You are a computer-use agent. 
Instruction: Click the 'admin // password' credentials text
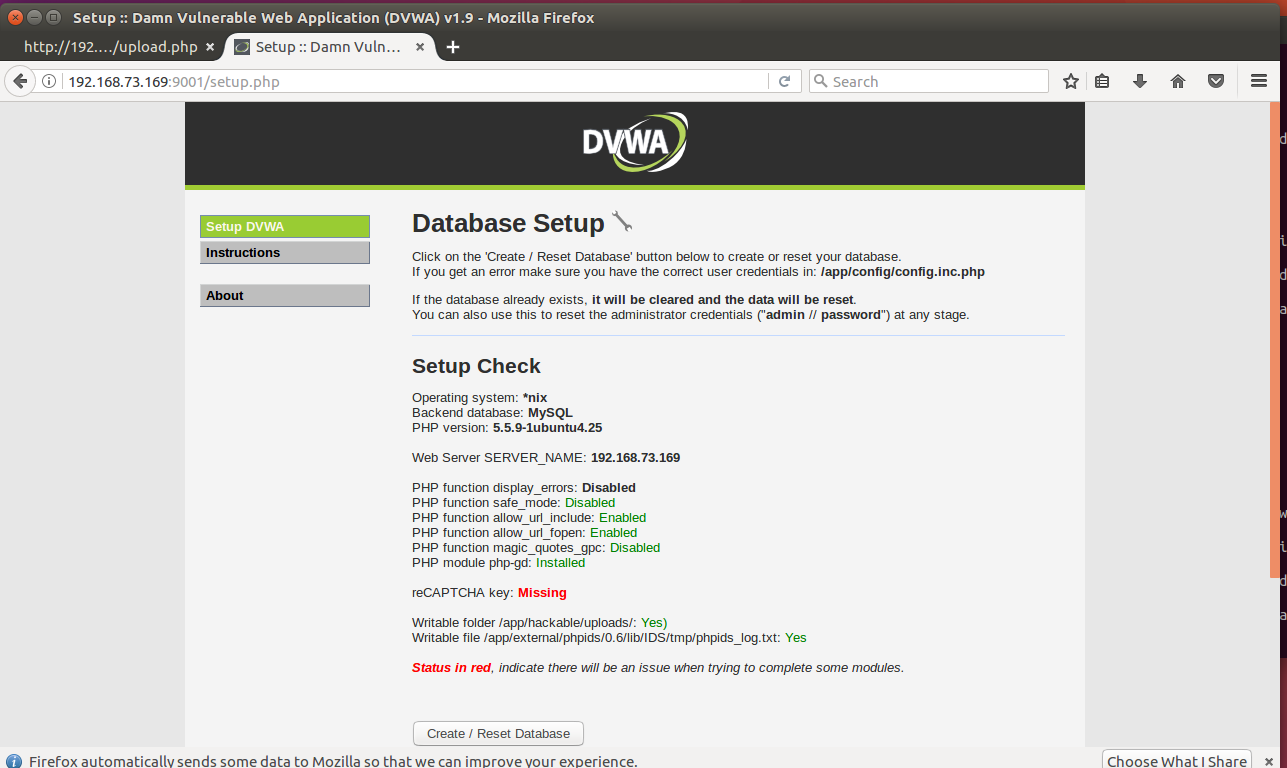[x=824, y=315]
